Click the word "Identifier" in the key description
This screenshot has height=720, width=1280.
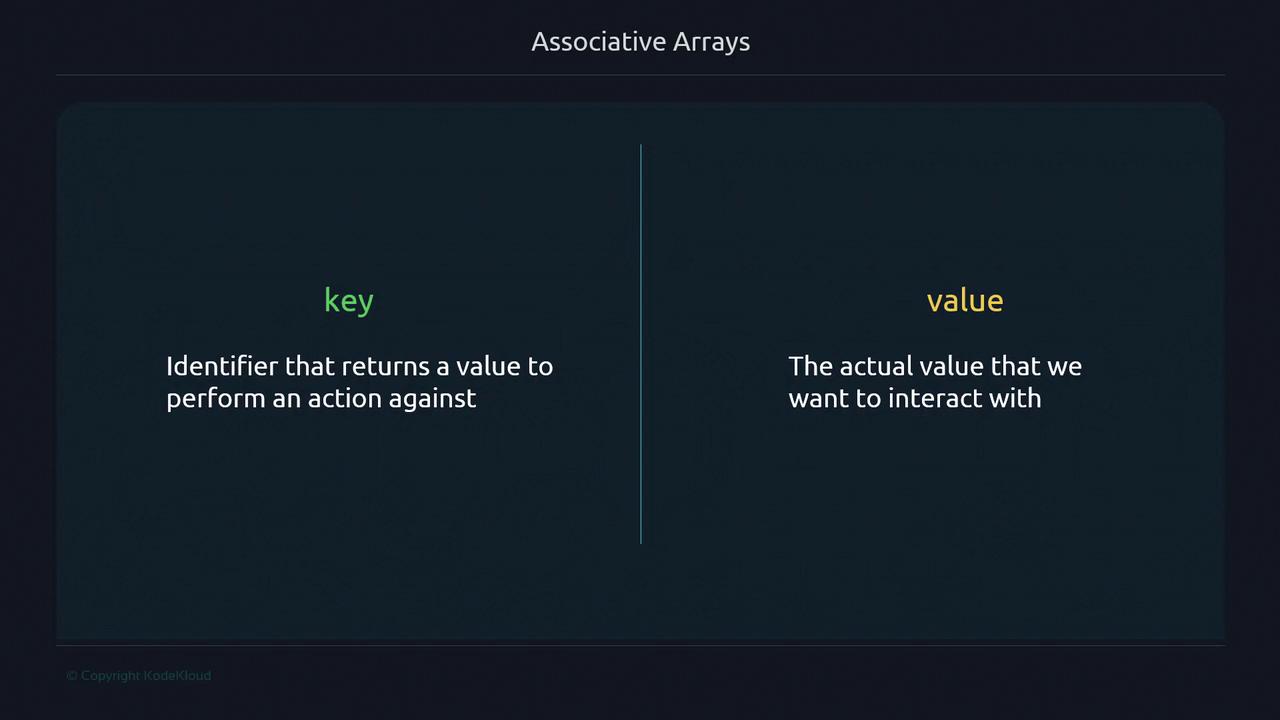point(222,366)
